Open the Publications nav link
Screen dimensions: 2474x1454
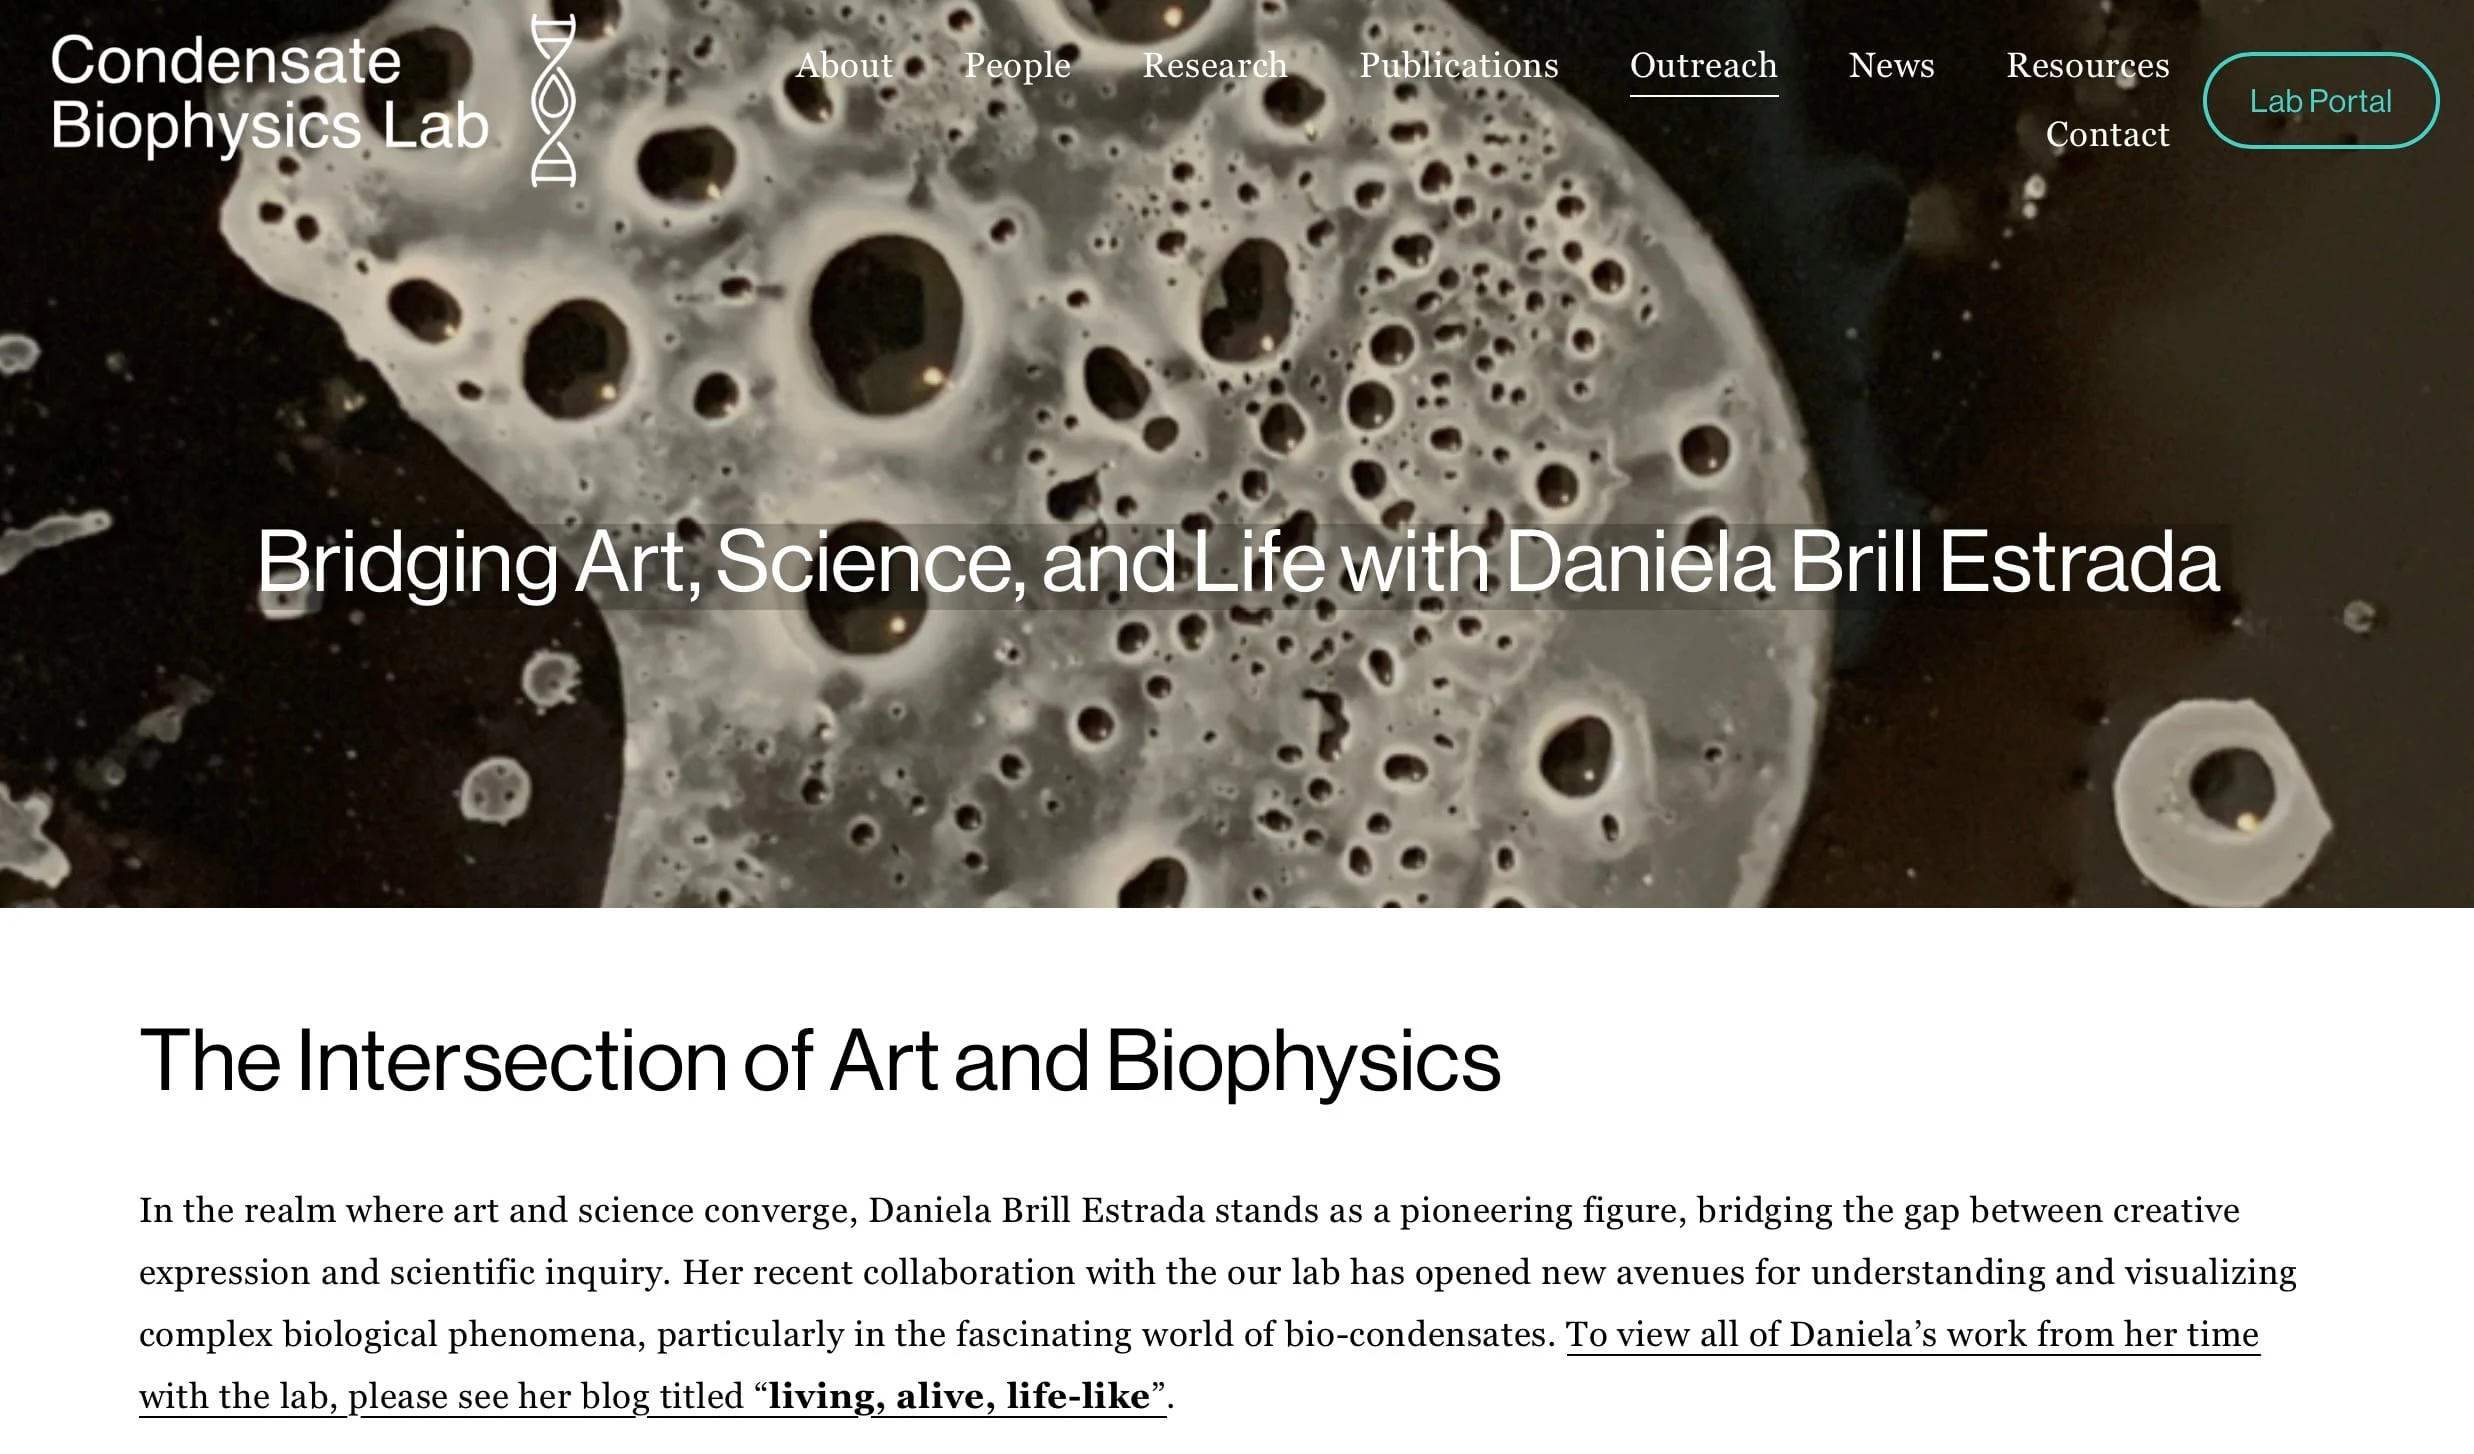(1458, 66)
